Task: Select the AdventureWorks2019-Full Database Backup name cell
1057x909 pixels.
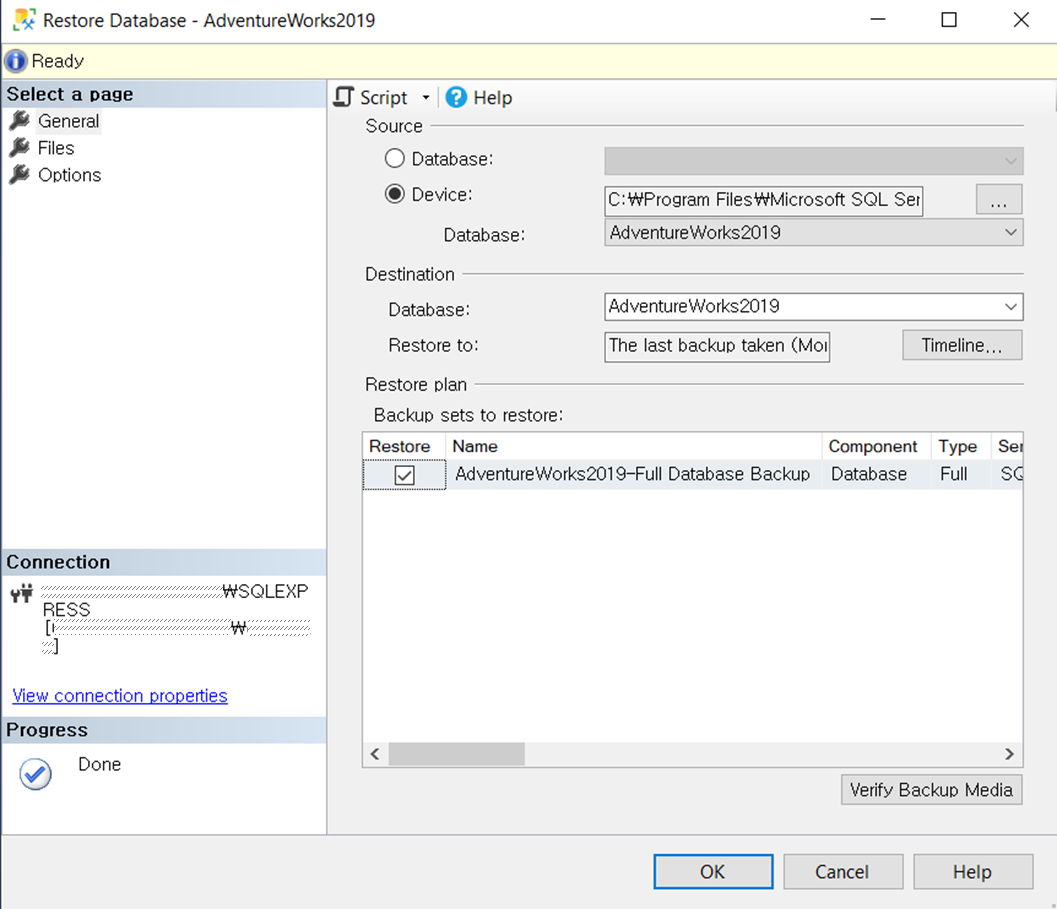Action: tap(633, 474)
